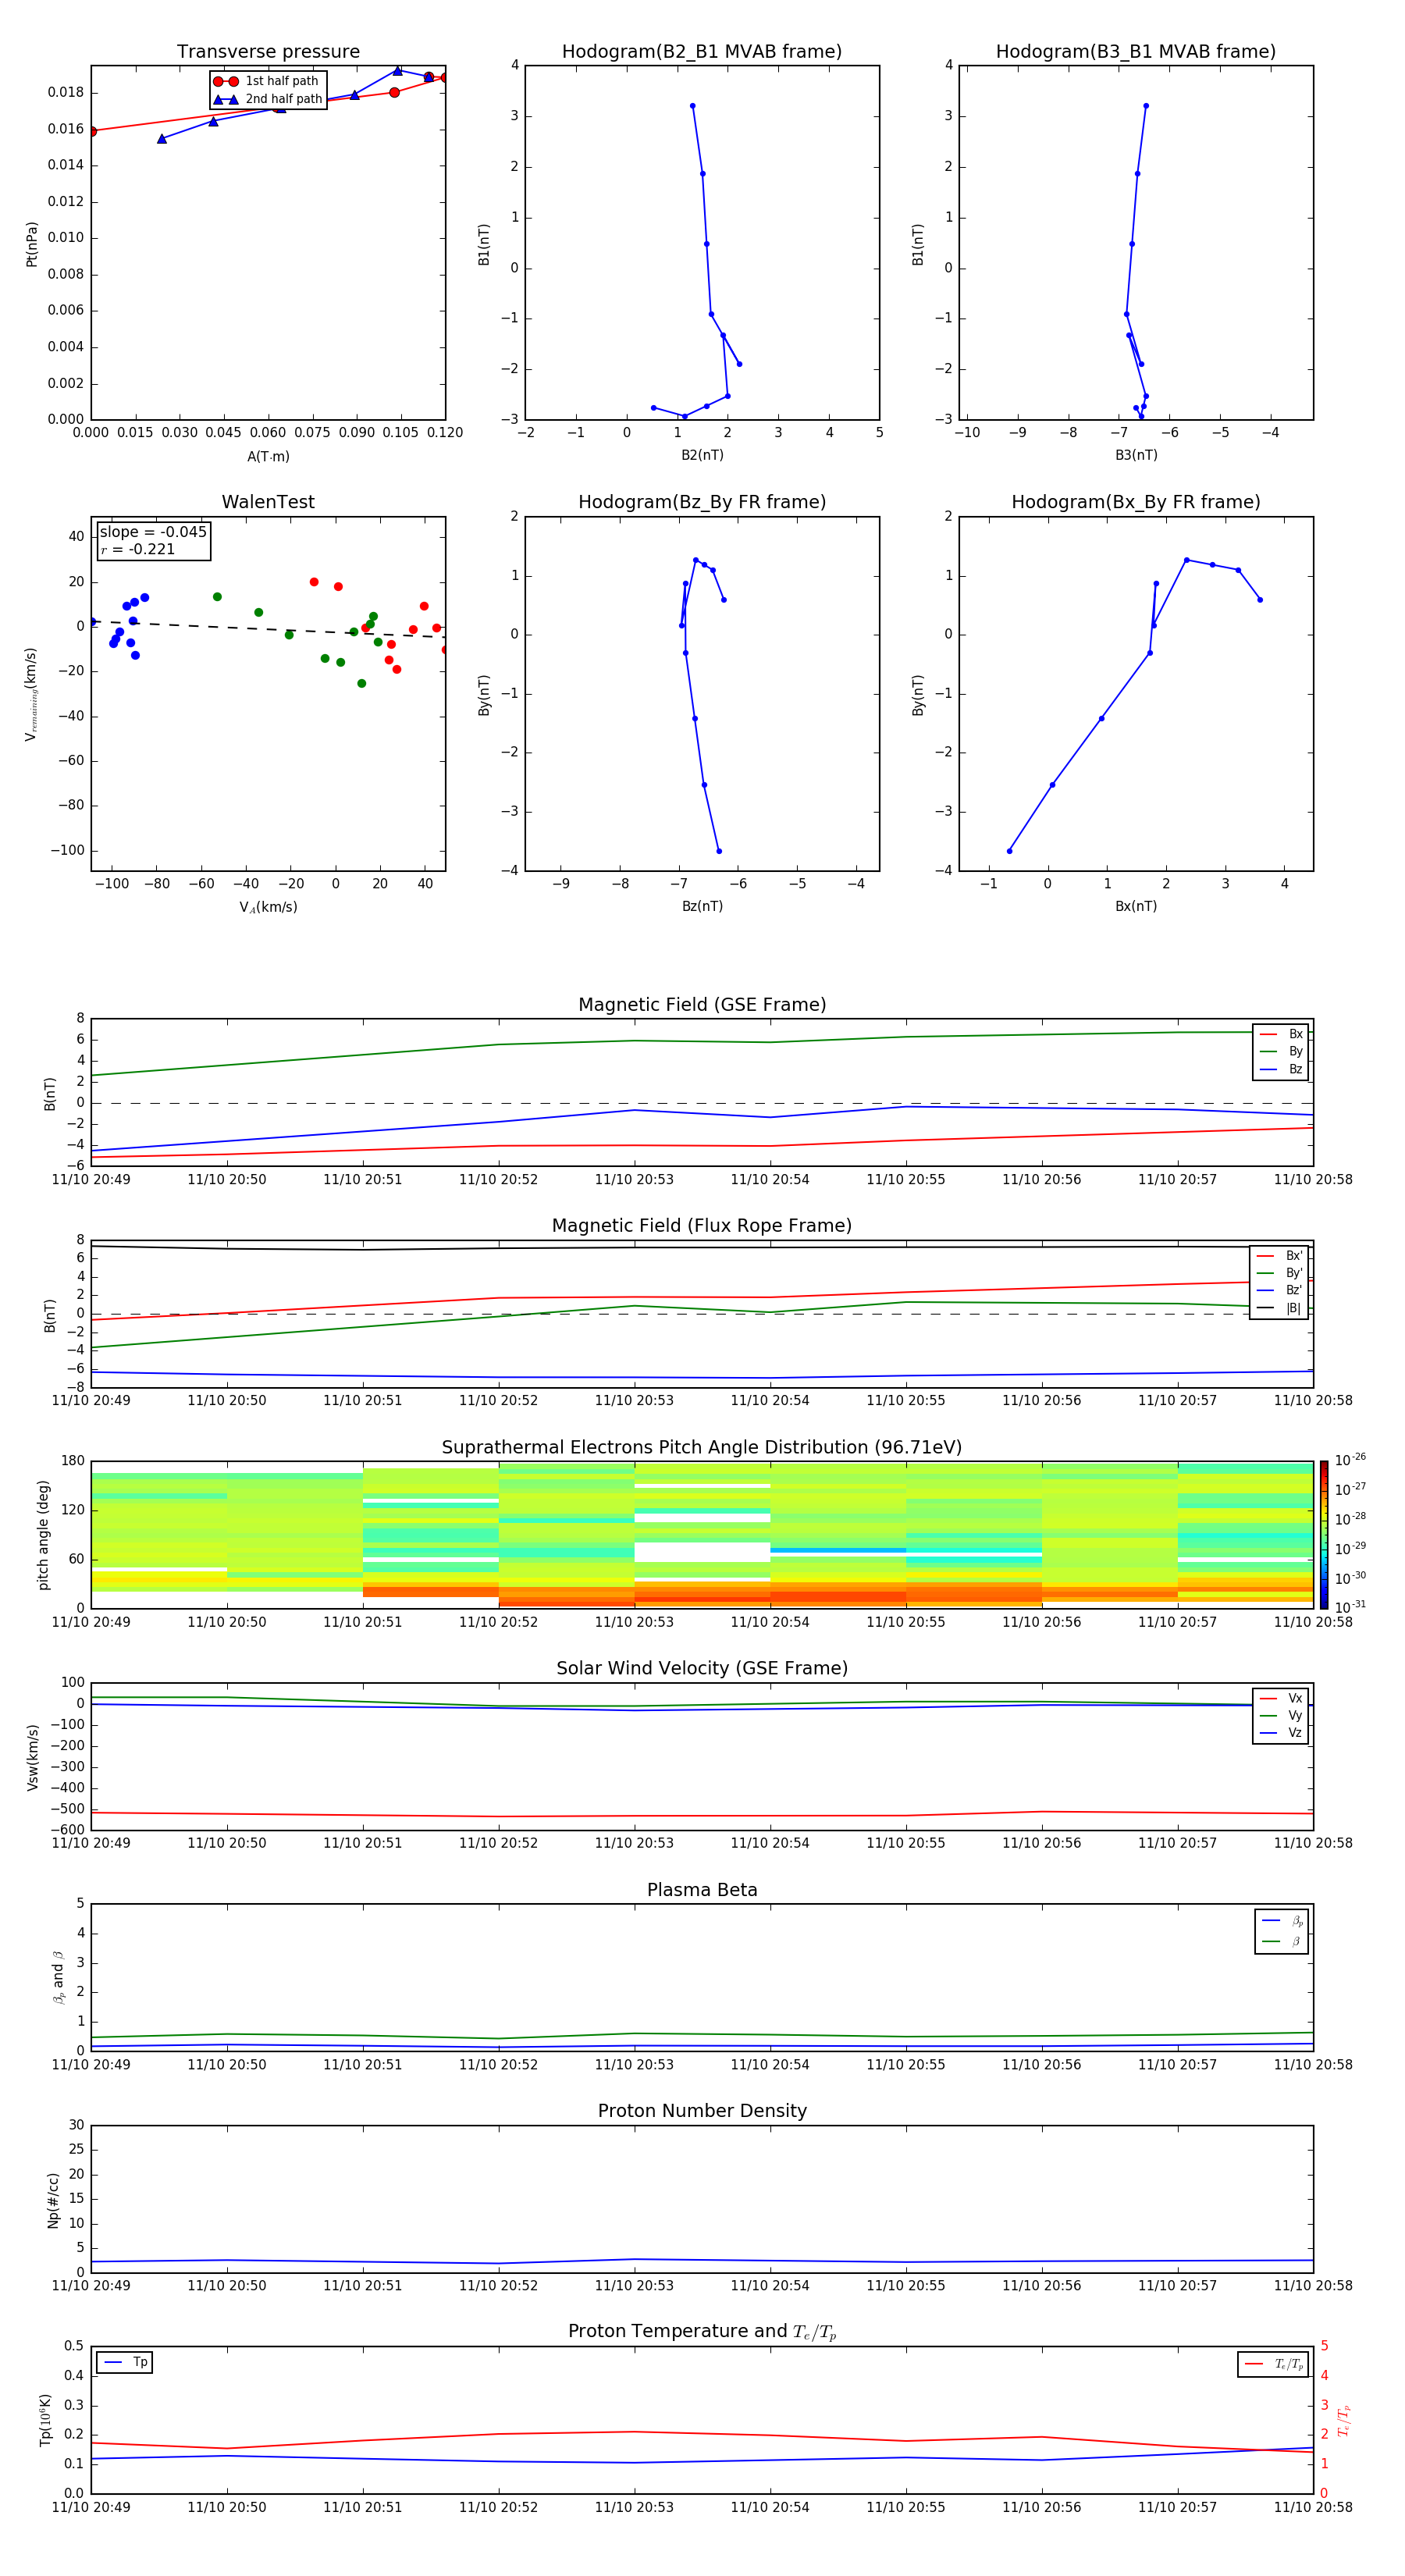Image resolution: width=1405 pixels, height=2576 pixels.
Task: Click the 'pitch angle (deg)' axis label
Action: 43,1535
